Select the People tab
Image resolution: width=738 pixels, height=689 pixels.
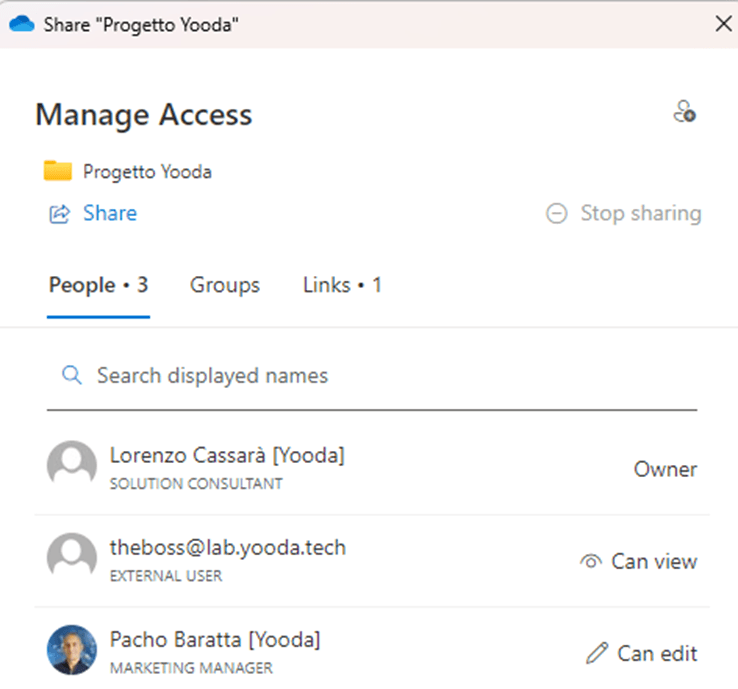click(98, 285)
